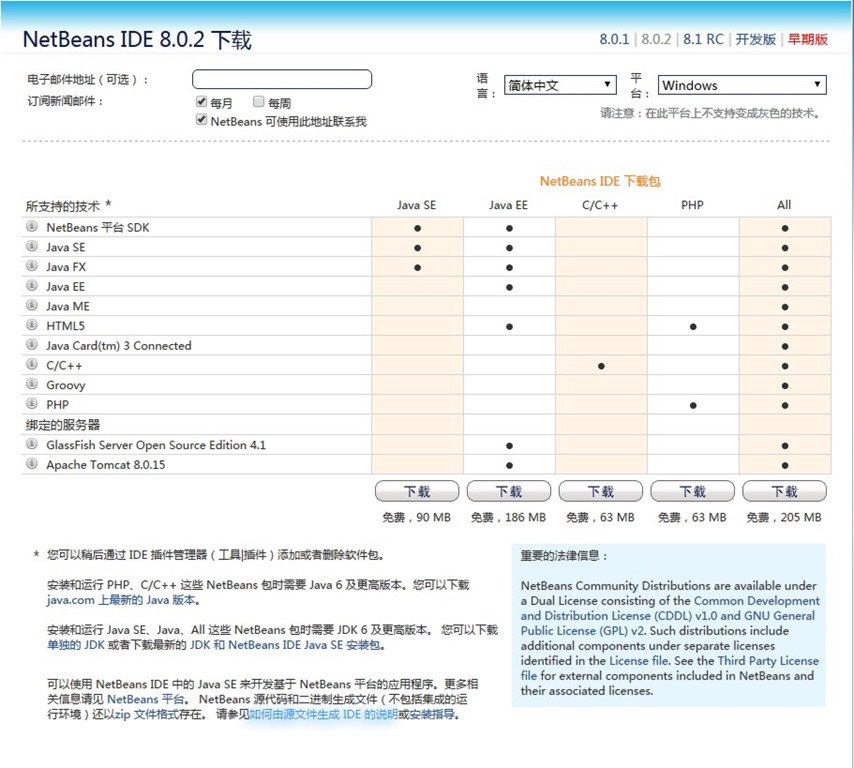
Task: Open the Third Party License file link
Action: pos(670,668)
